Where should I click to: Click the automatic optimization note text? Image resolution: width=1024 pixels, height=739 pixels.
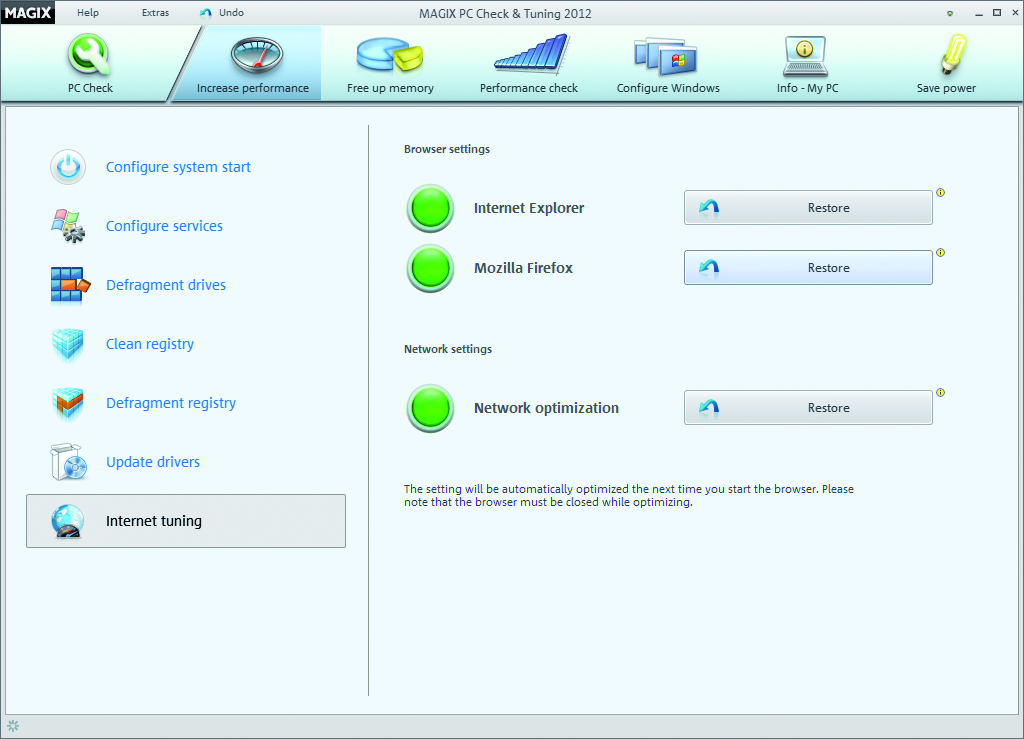628,495
